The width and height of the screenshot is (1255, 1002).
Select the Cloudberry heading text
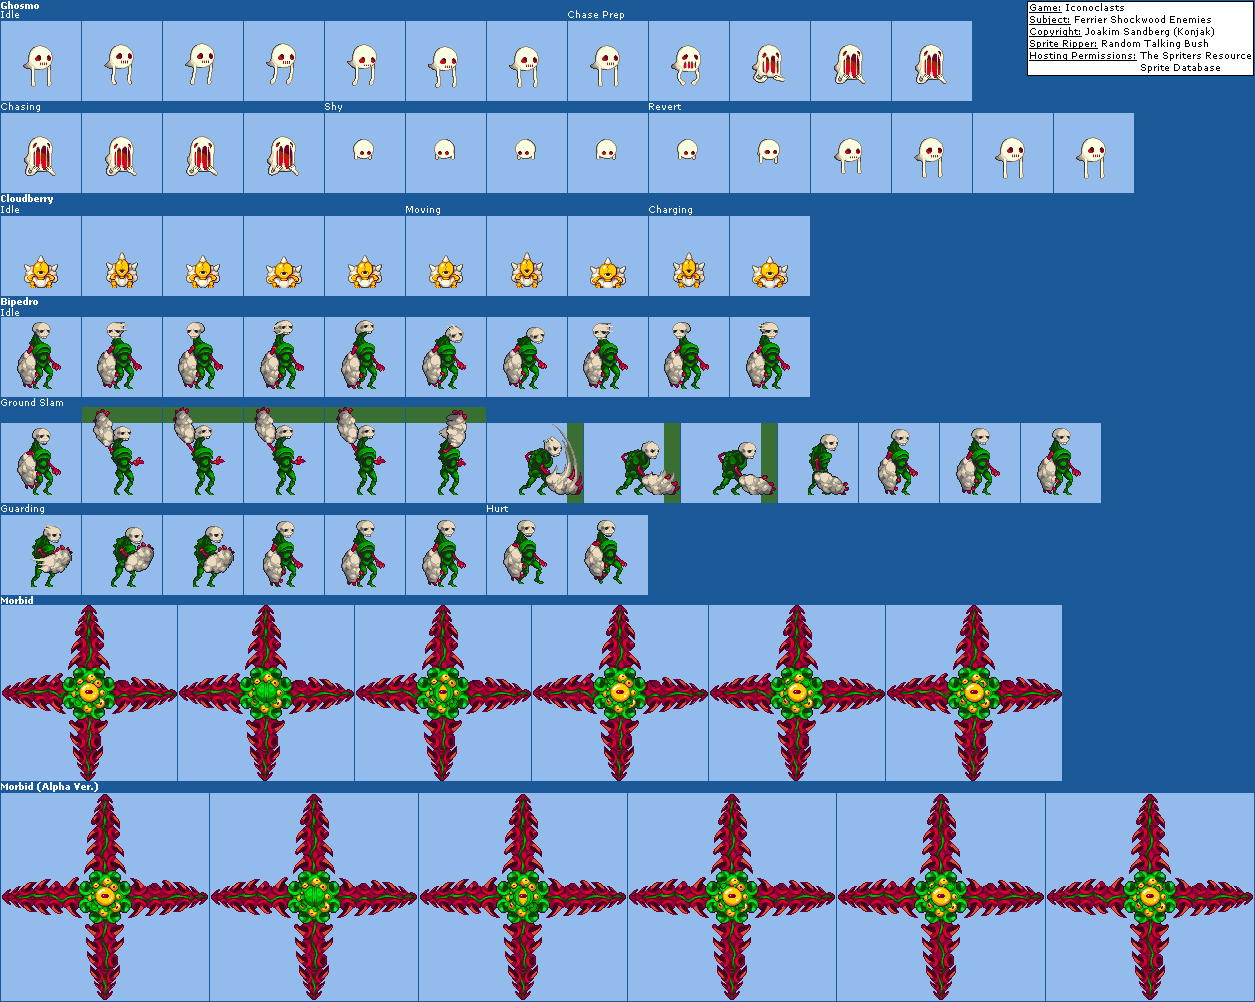tap(27, 199)
